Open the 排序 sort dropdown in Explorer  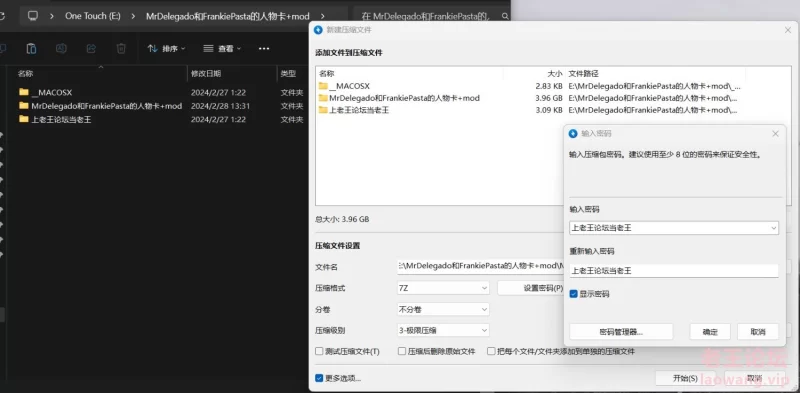coord(167,48)
